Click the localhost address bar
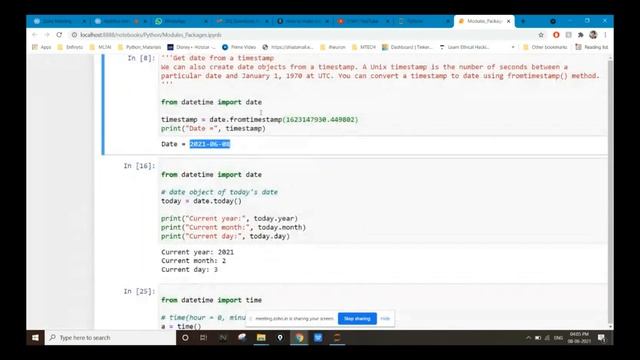This screenshot has height=360, width=640. coord(302,35)
